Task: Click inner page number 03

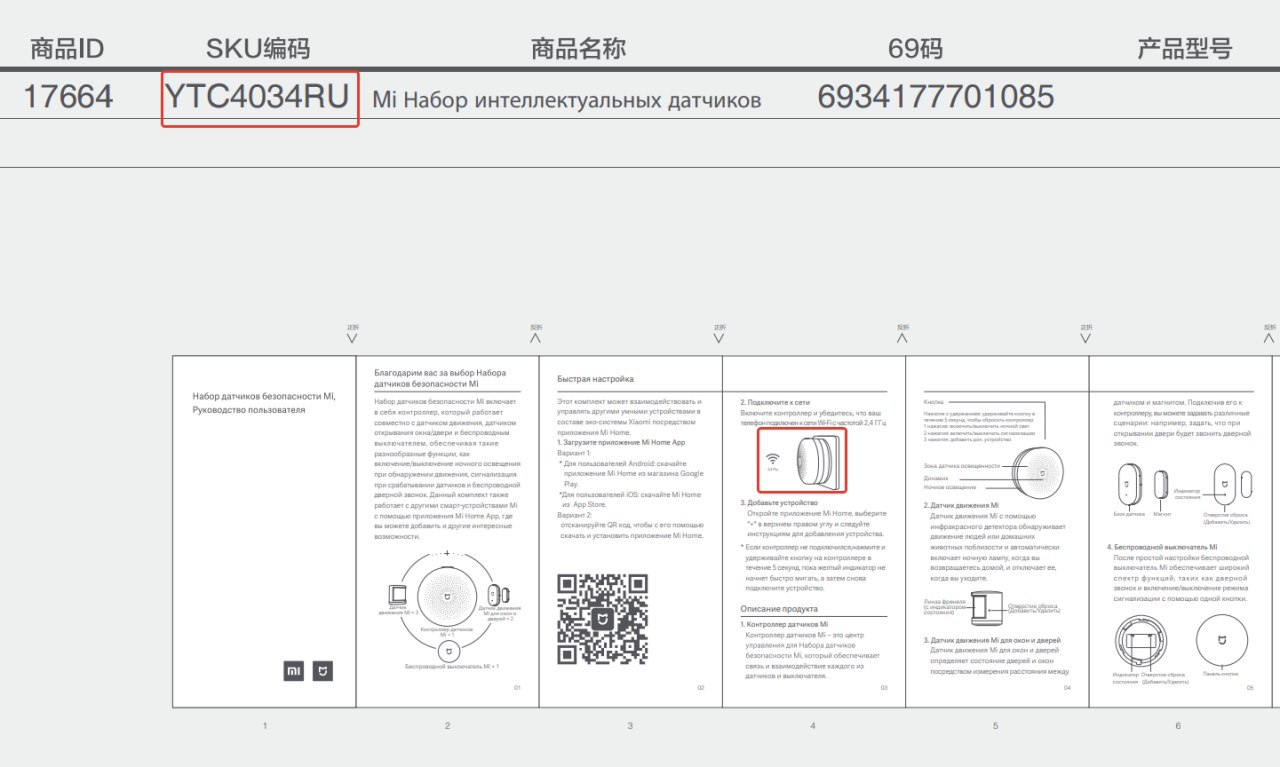Action: tap(884, 687)
